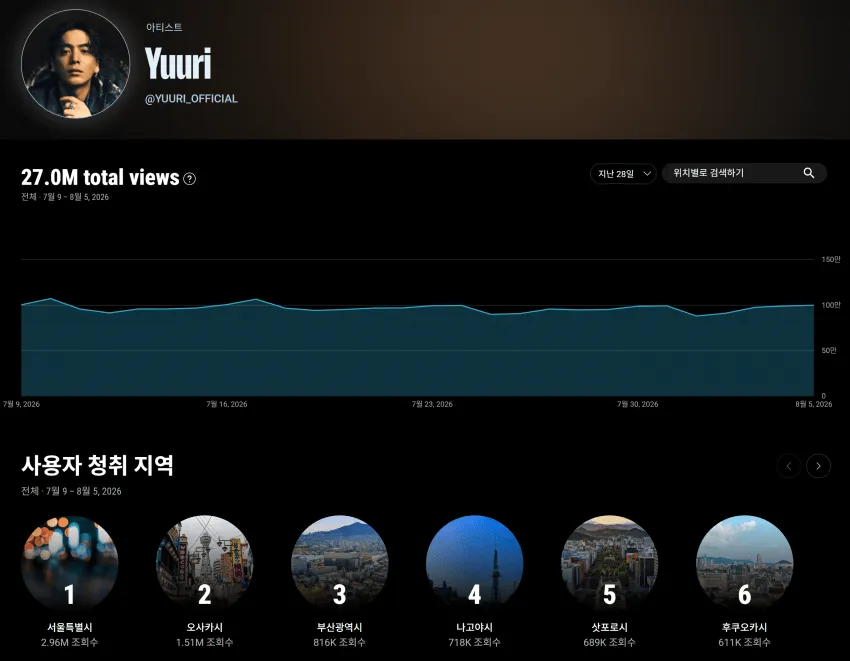The height and width of the screenshot is (661, 850).
Task: Click the 사용자 청취 지역 section heading
Action: coord(98,465)
